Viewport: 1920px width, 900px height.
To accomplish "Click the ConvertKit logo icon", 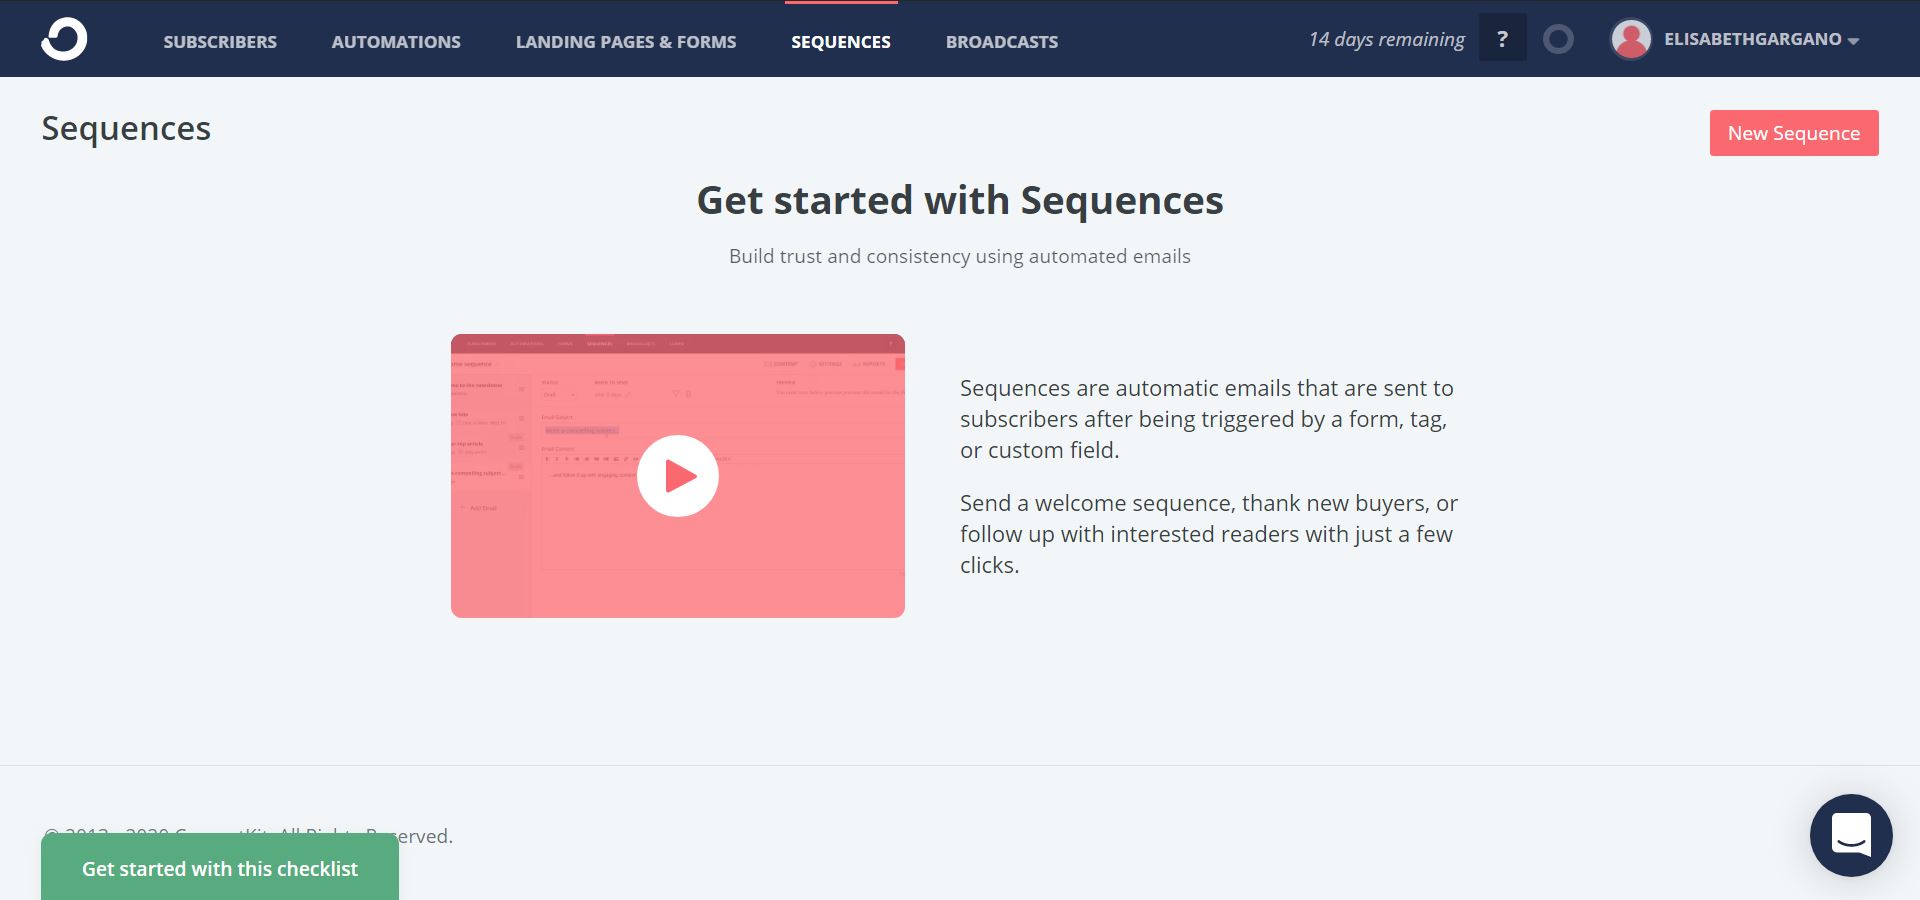I will point(64,39).
